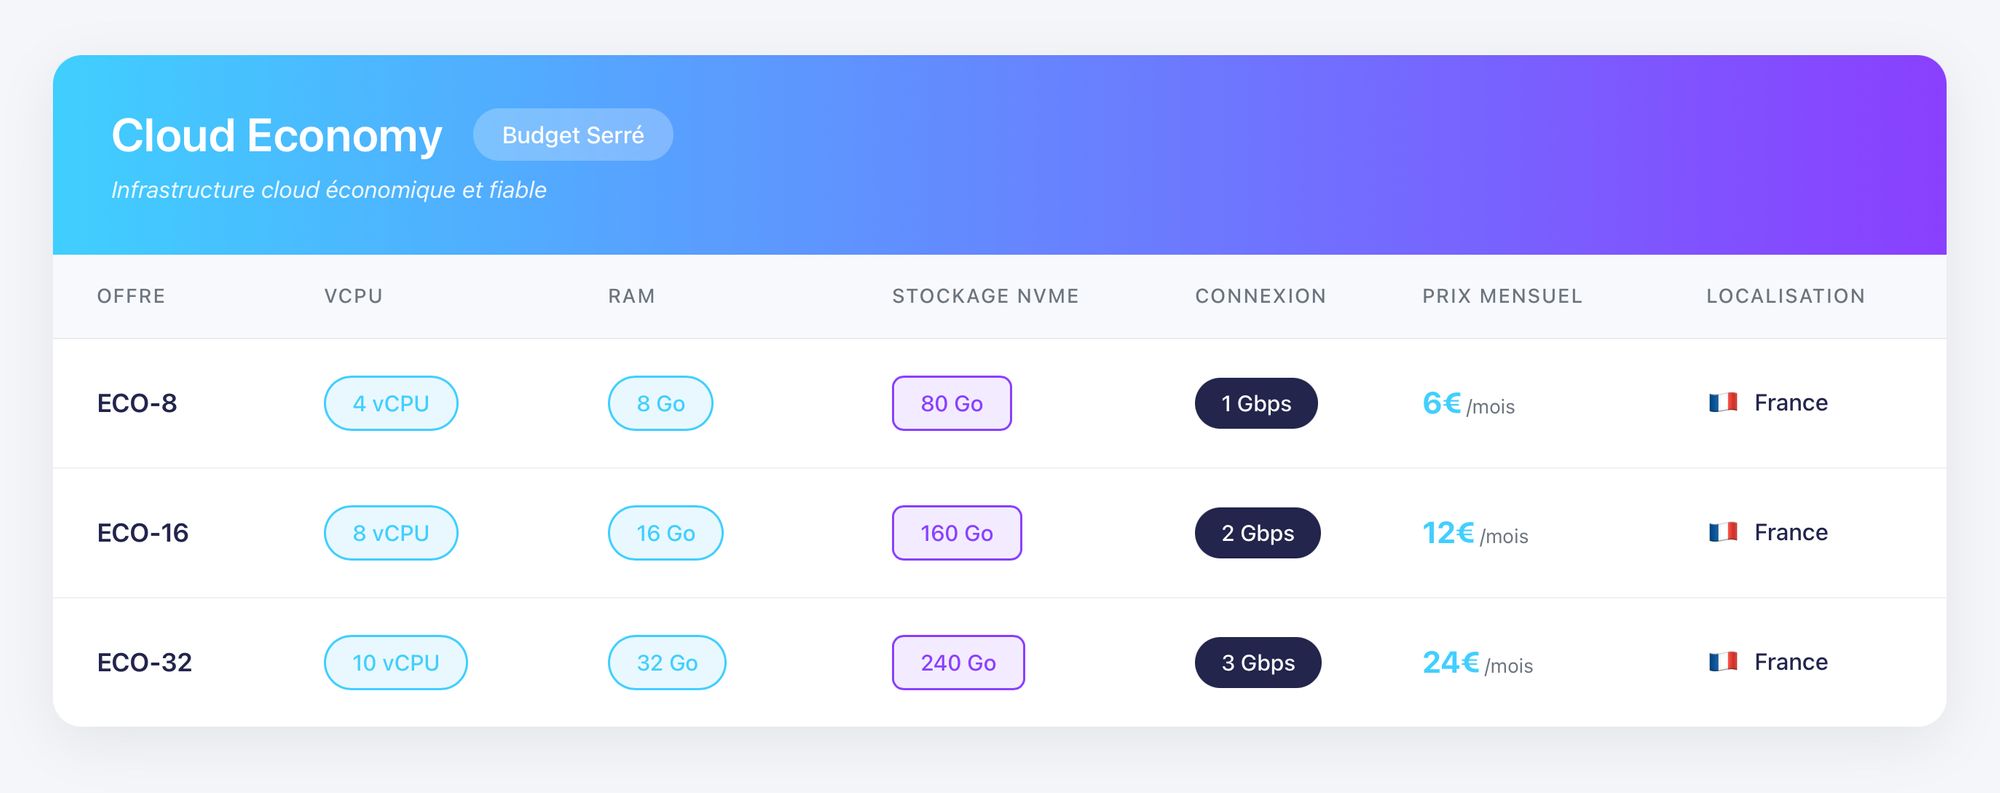Screen dimensions: 2000x793
Task: Click the French flag in ECO-16 row
Action: (1723, 532)
